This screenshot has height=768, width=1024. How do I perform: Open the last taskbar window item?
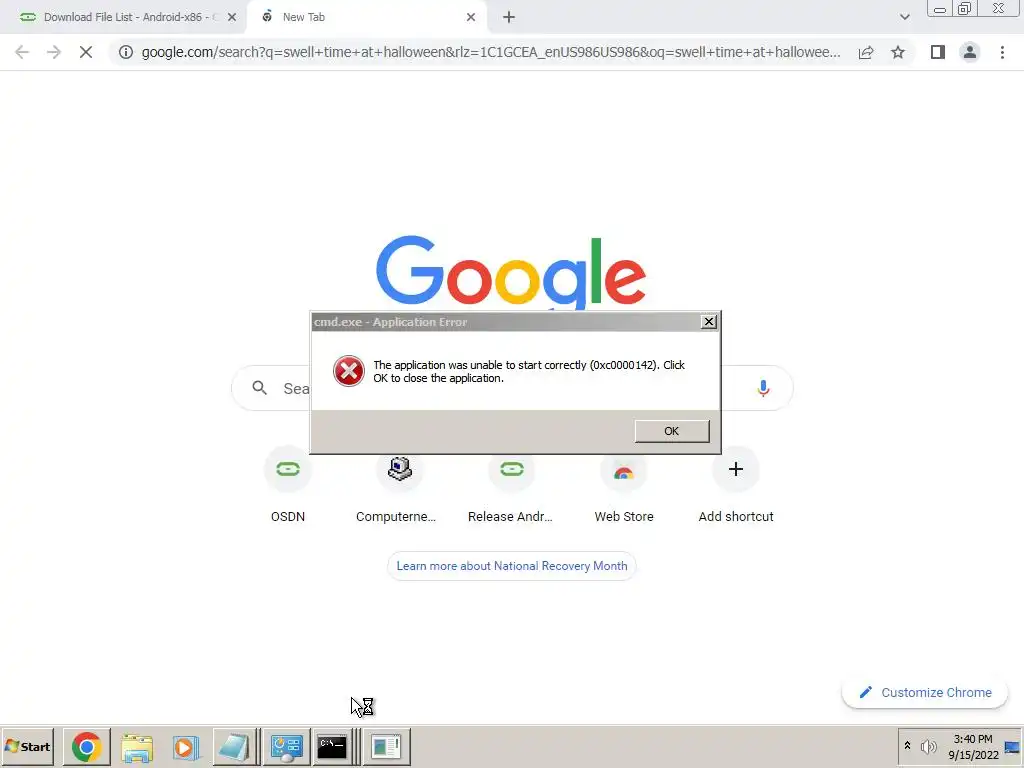click(x=386, y=747)
